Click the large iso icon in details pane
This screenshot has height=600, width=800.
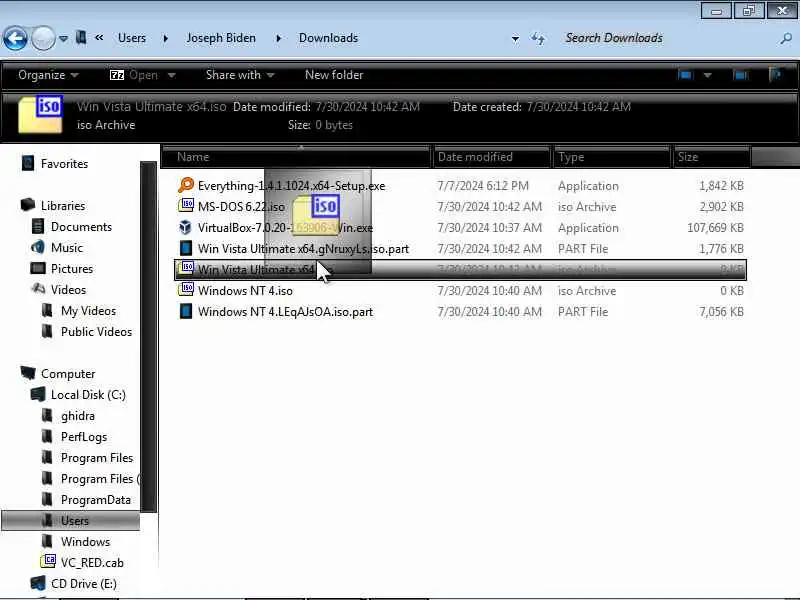coord(40,115)
